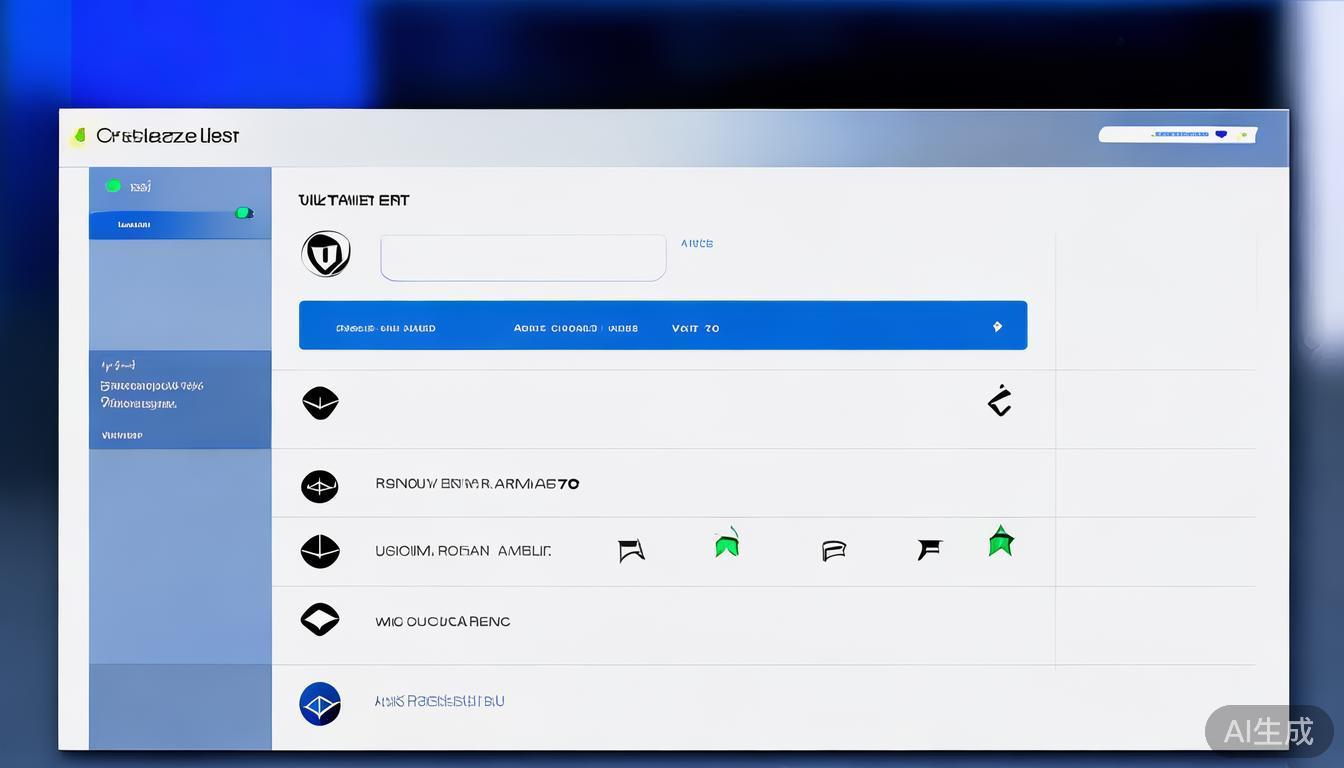Click the green leaf logo in the header
The height and width of the screenshot is (768, 1344).
79,135
